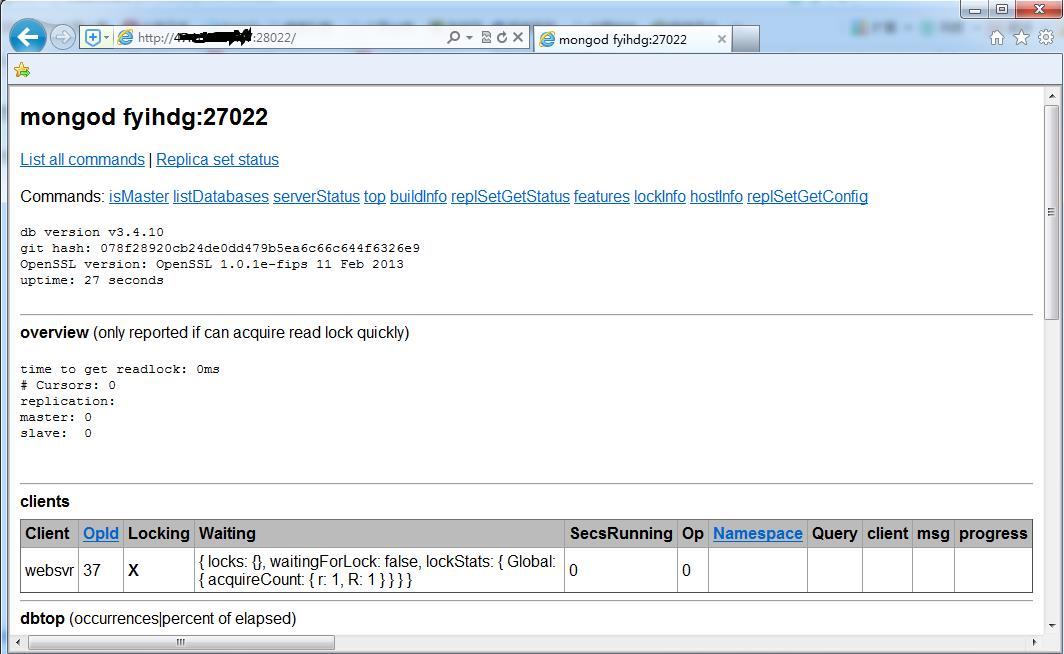Open the Replica set status link
The height and width of the screenshot is (654, 1064).
217,159
